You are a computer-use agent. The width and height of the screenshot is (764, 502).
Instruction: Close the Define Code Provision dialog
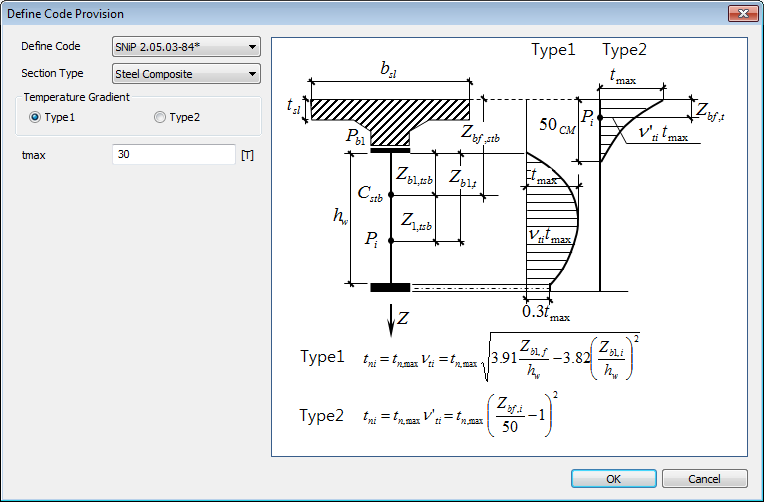tap(739, 14)
